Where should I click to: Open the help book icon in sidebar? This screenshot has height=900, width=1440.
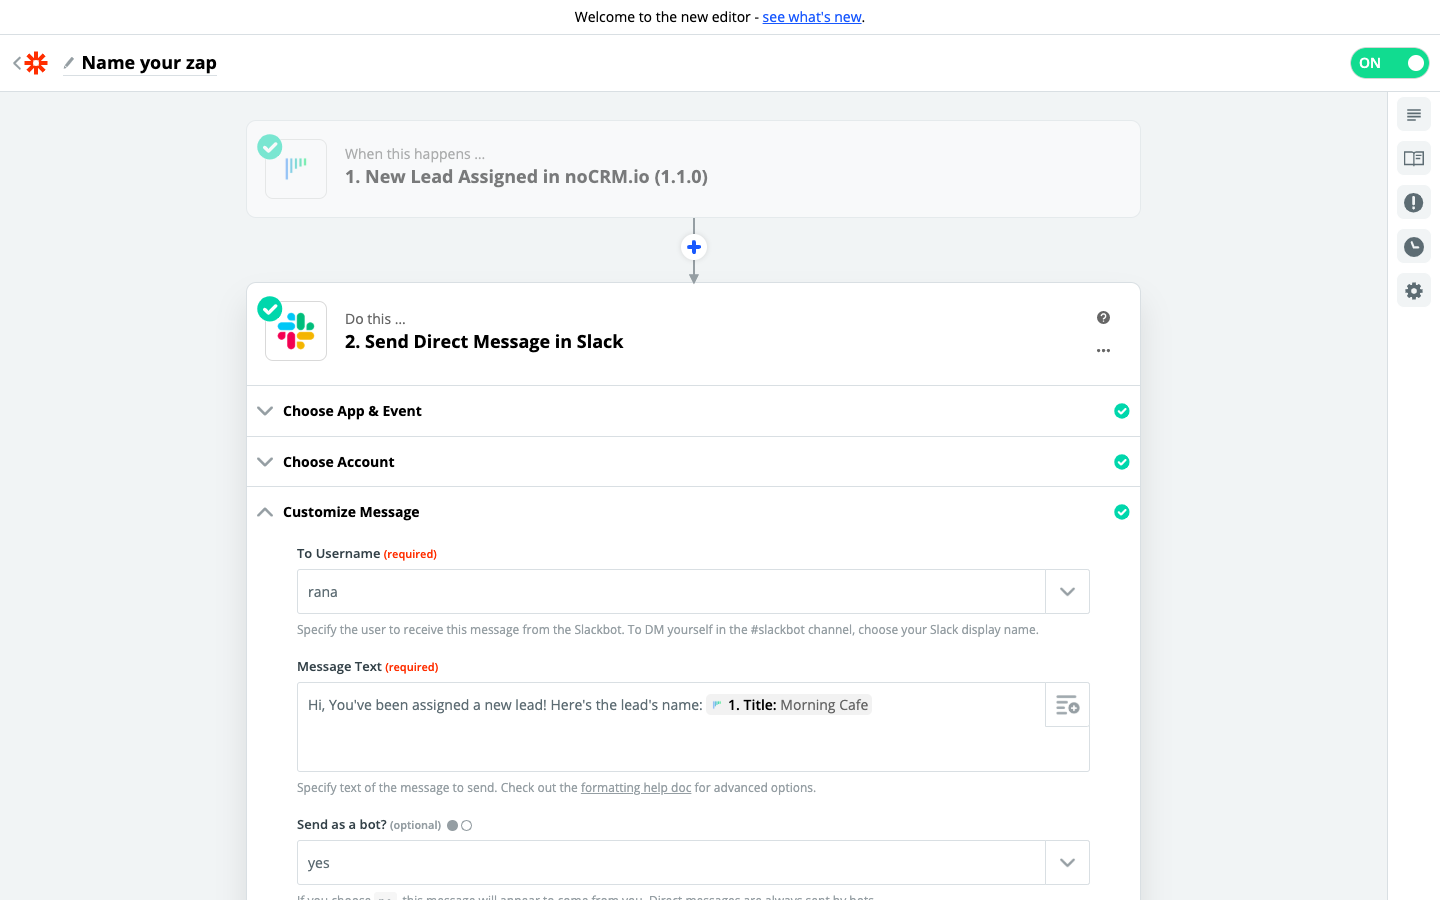(1413, 159)
